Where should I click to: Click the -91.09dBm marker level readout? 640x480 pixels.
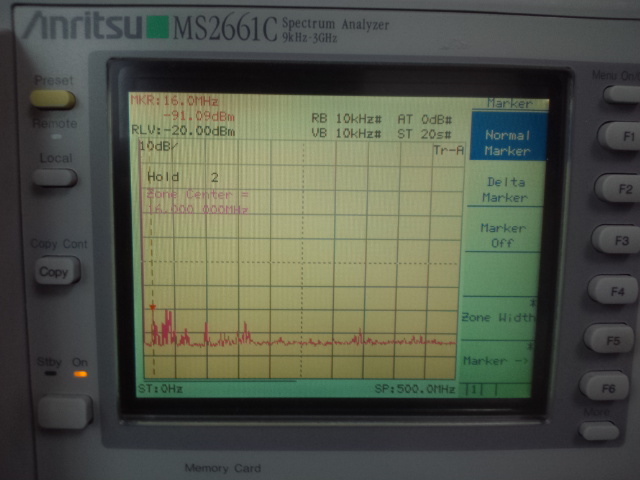[199, 117]
